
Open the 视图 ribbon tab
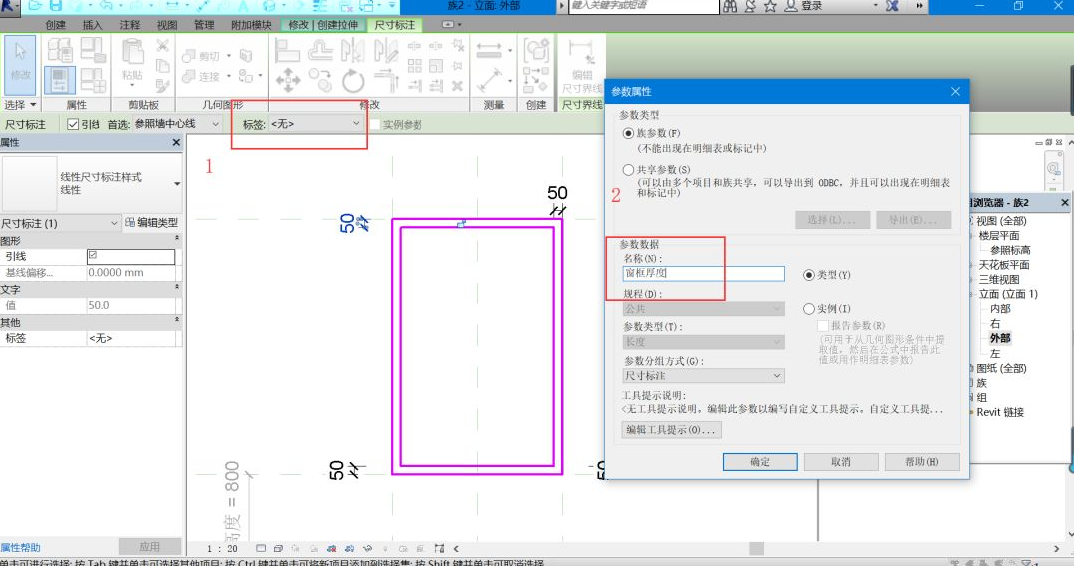coord(166,25)
